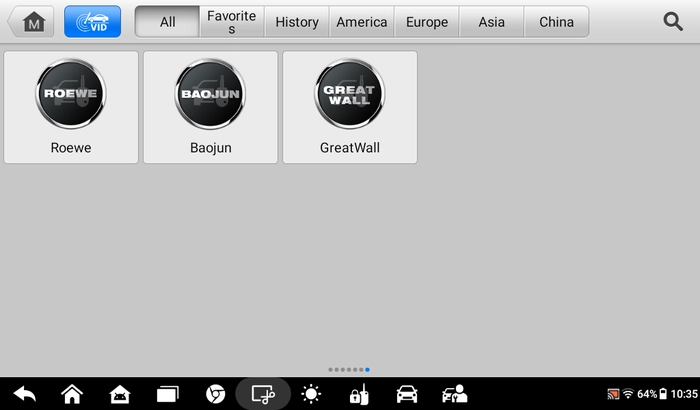Image resolution: width=700 pixels, height=410 pixels.
Task: Open the GreatWall brand tile
Action: pyautogui.click(x=350, y=107)
